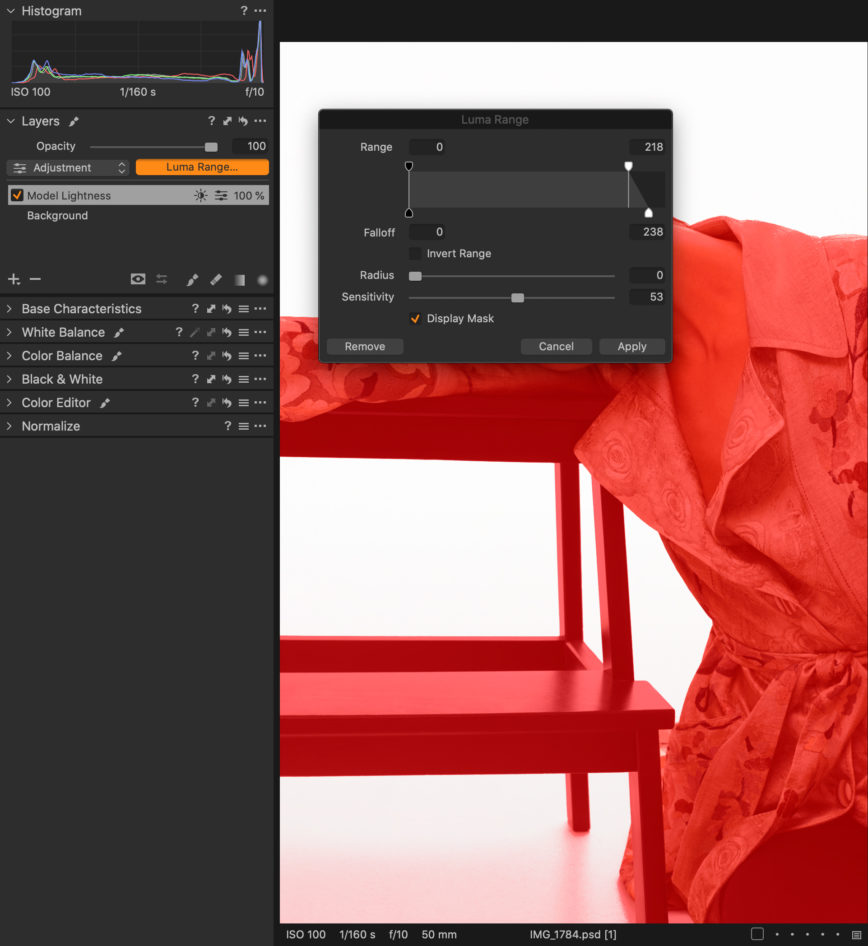
Task: Open the Adjustment layer type dropdown
Action: (x=68, y=167)
